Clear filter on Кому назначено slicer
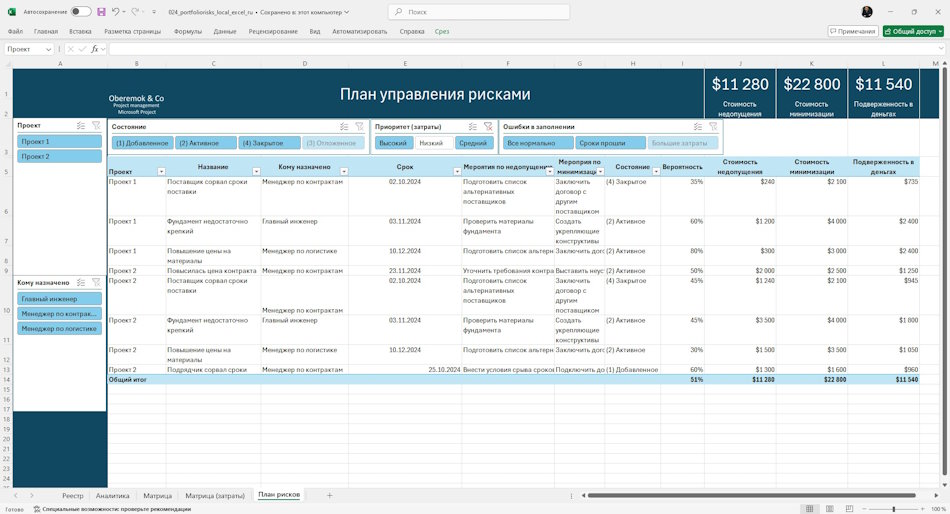The height and width of the screenshot is (514, 950). coord(96,282)
